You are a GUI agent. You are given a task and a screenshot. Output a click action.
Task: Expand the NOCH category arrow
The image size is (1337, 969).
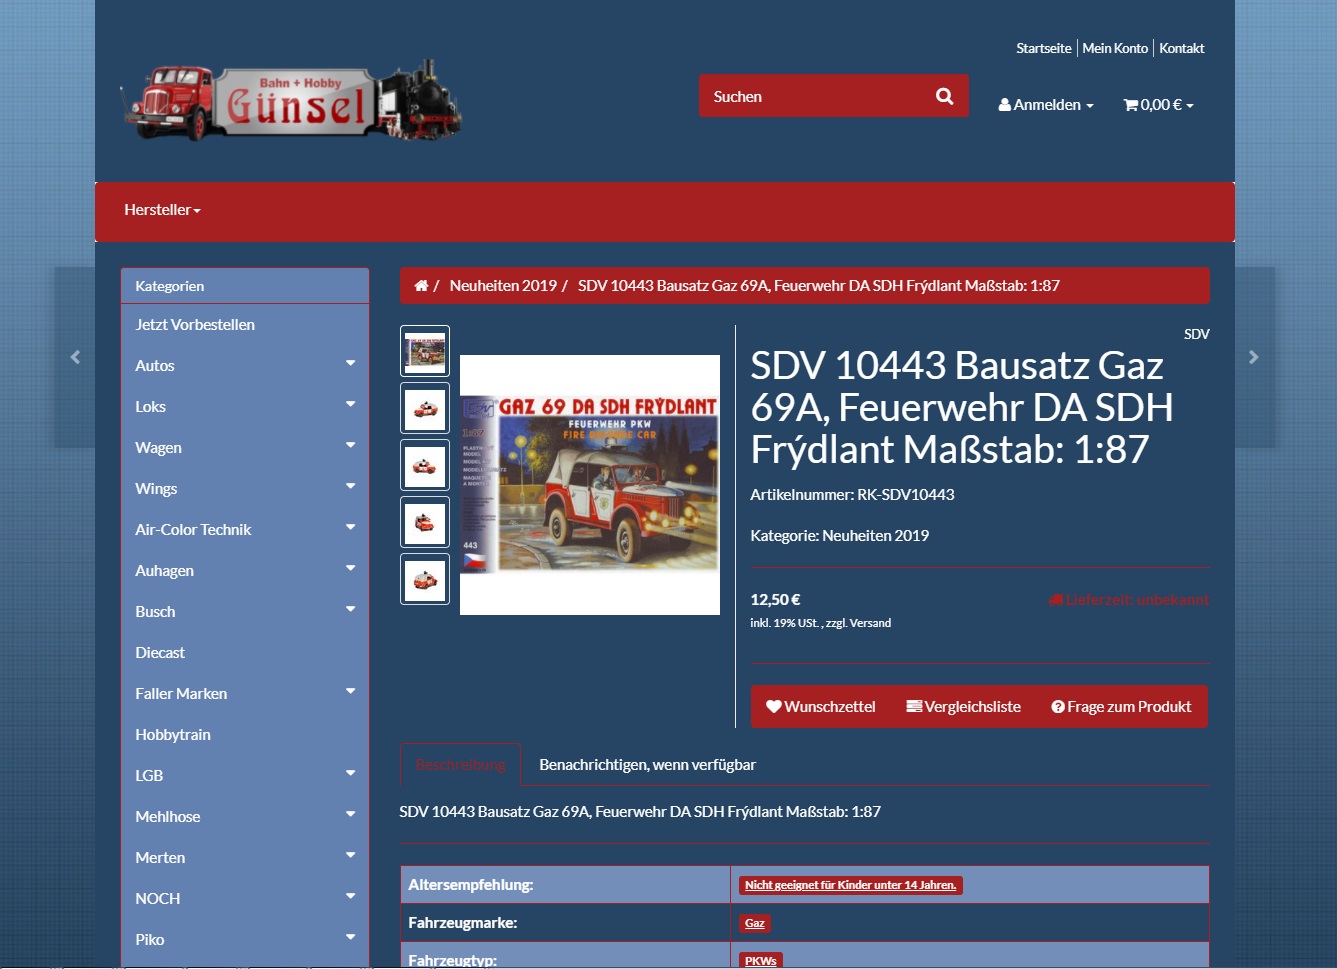tap(350, 896)
